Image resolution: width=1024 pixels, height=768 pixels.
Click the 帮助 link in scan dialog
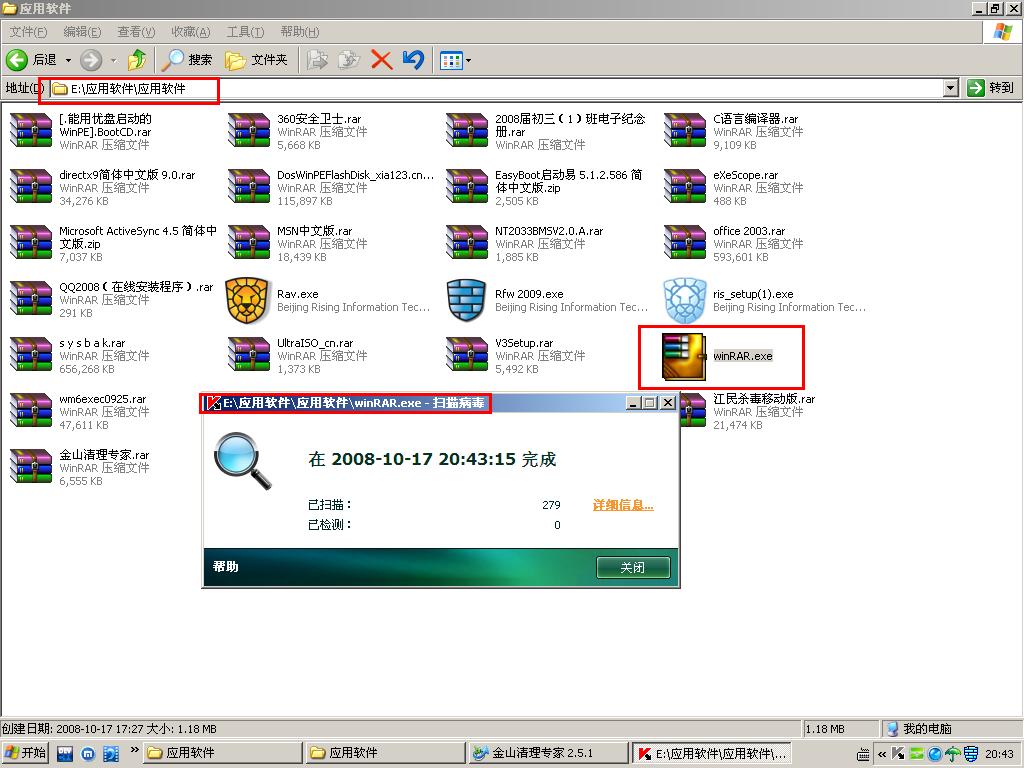[225, 567]
